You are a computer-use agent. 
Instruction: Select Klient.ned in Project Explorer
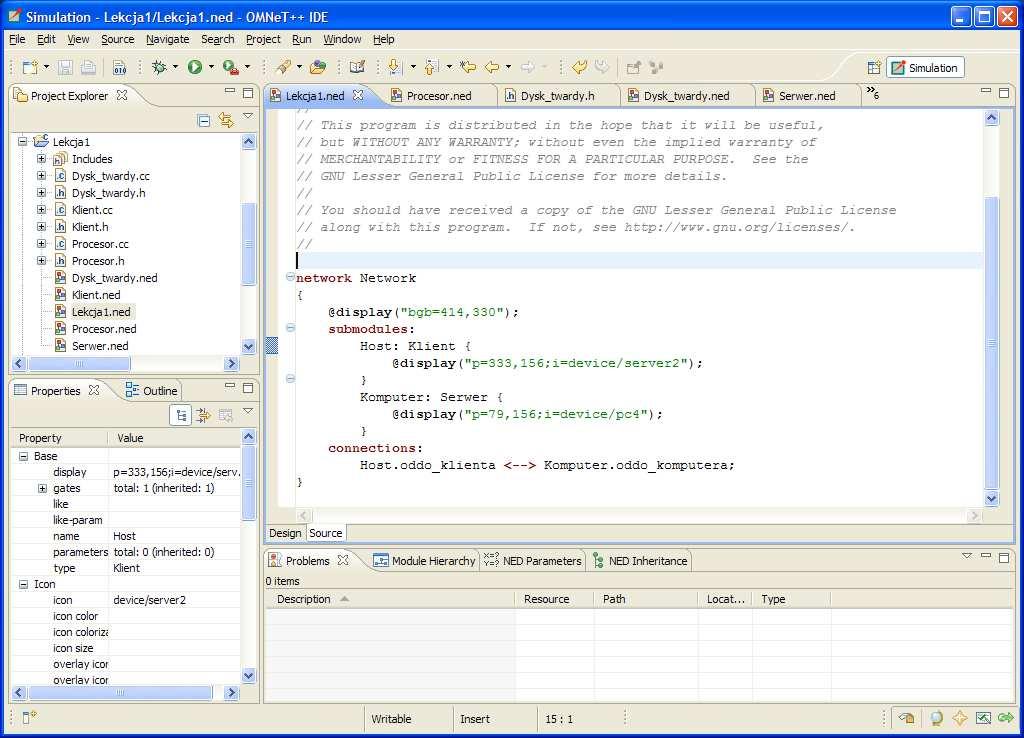pos(96,295)
